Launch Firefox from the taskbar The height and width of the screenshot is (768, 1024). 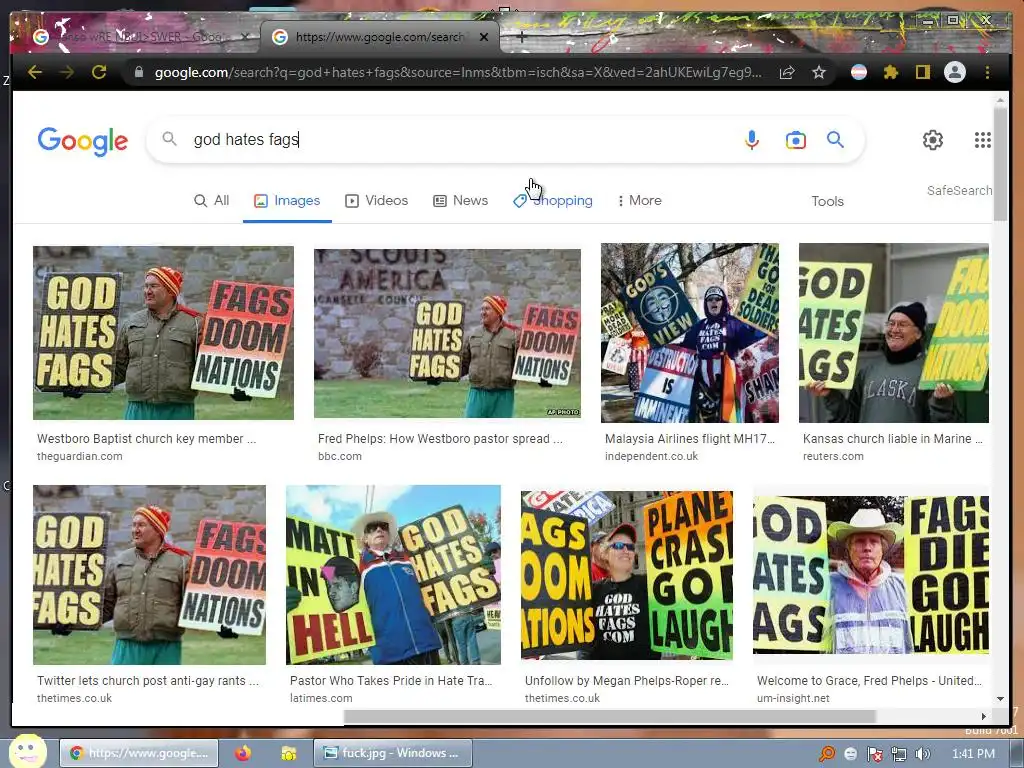click(x=243, y=753)
